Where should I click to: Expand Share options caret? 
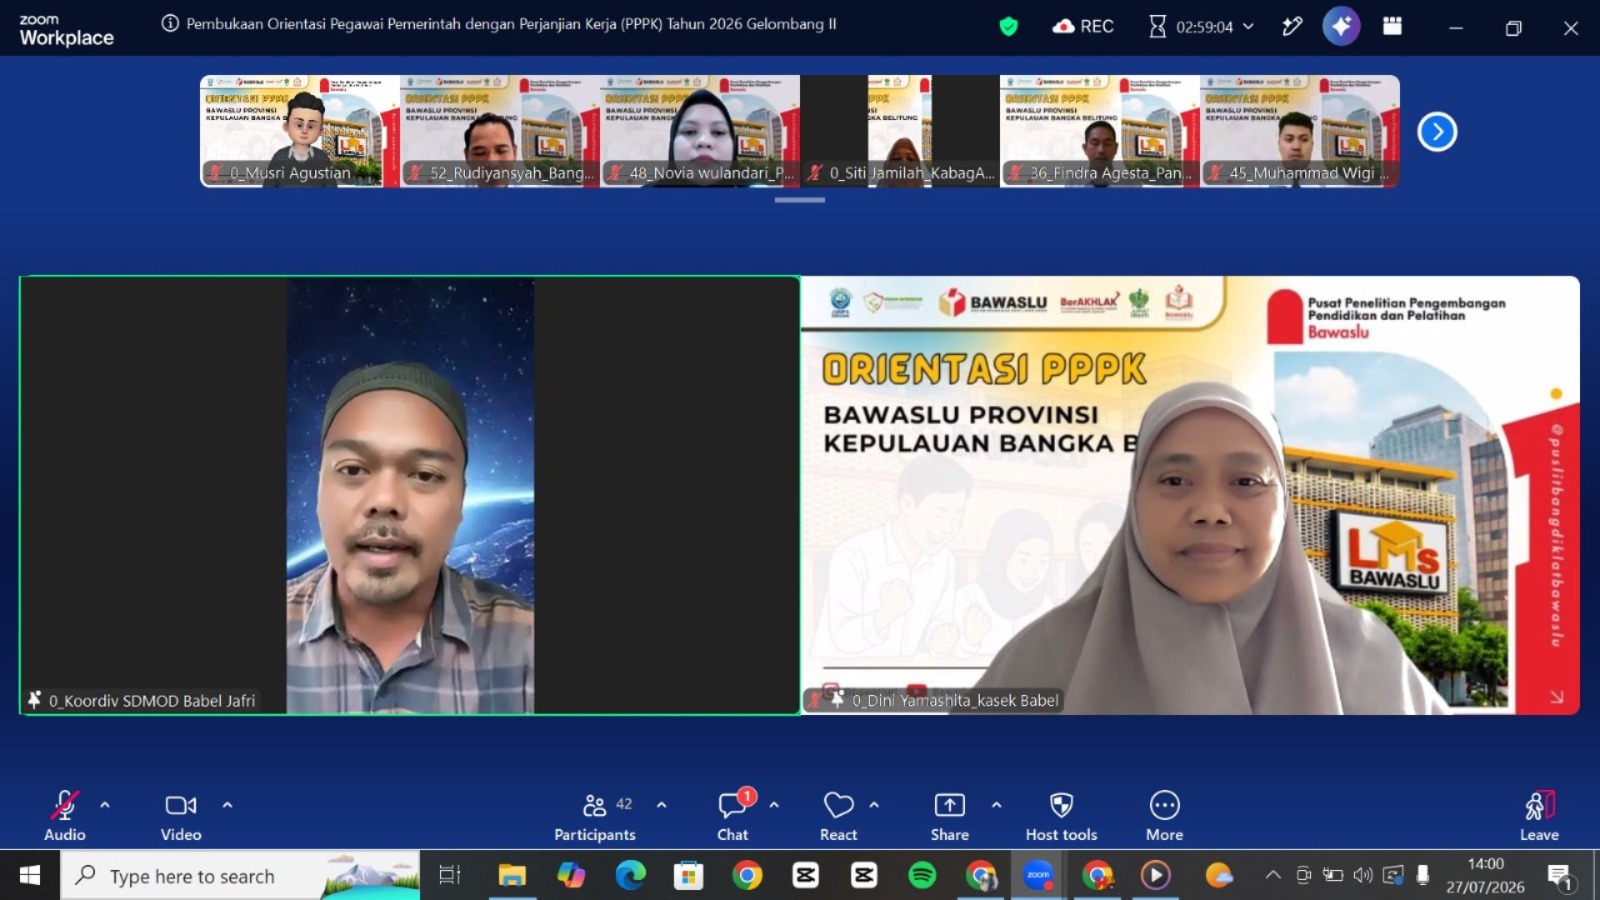(996, 805)
